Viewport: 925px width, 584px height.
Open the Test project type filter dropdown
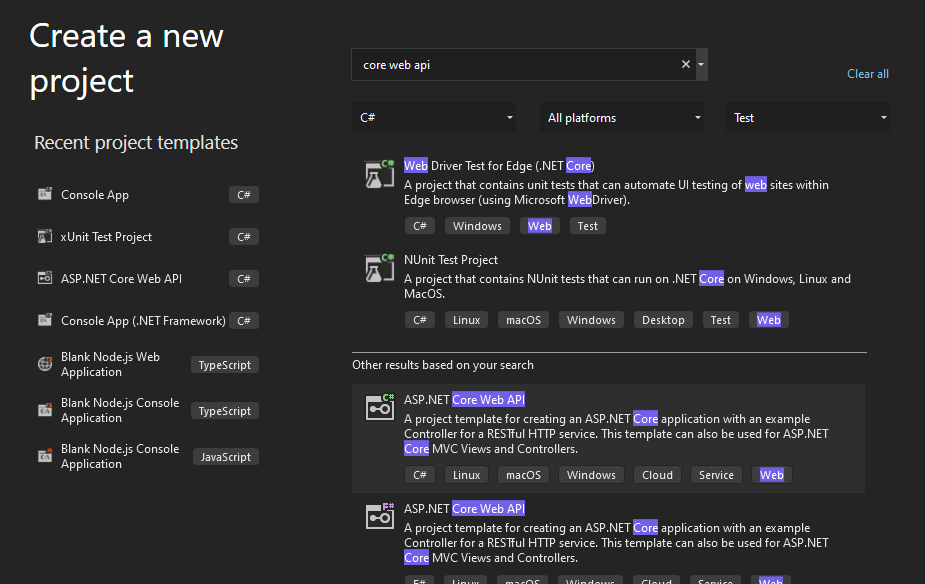click(808, 117)
